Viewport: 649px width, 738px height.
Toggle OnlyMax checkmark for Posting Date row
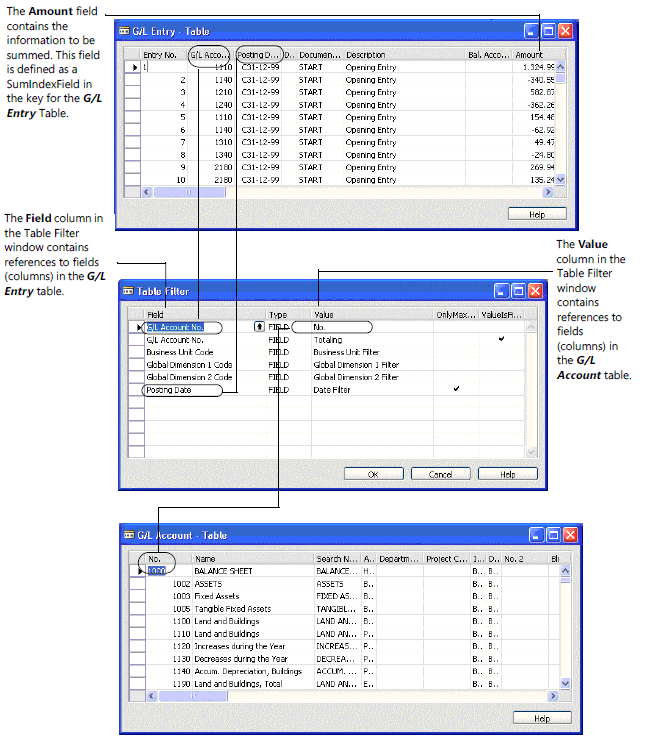click(x=456, y=390)
